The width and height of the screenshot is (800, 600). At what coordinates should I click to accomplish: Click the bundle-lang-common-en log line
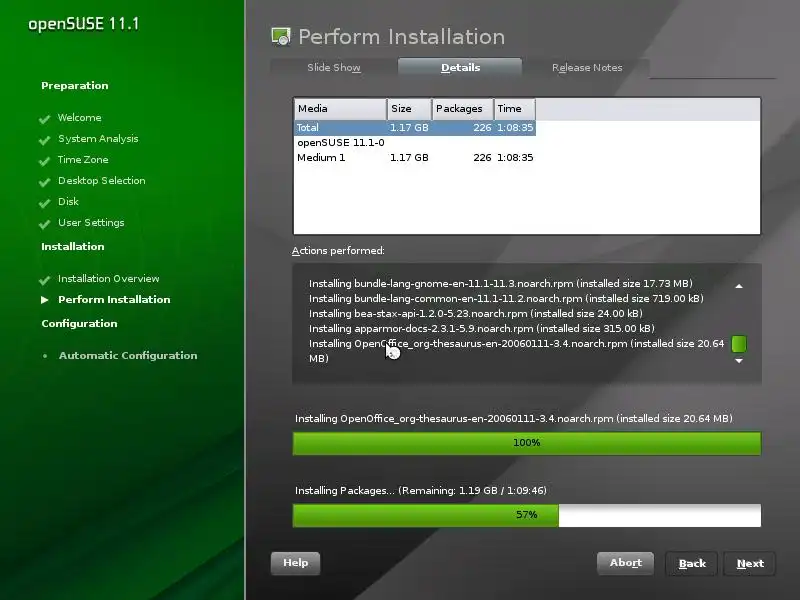point(506,298)
